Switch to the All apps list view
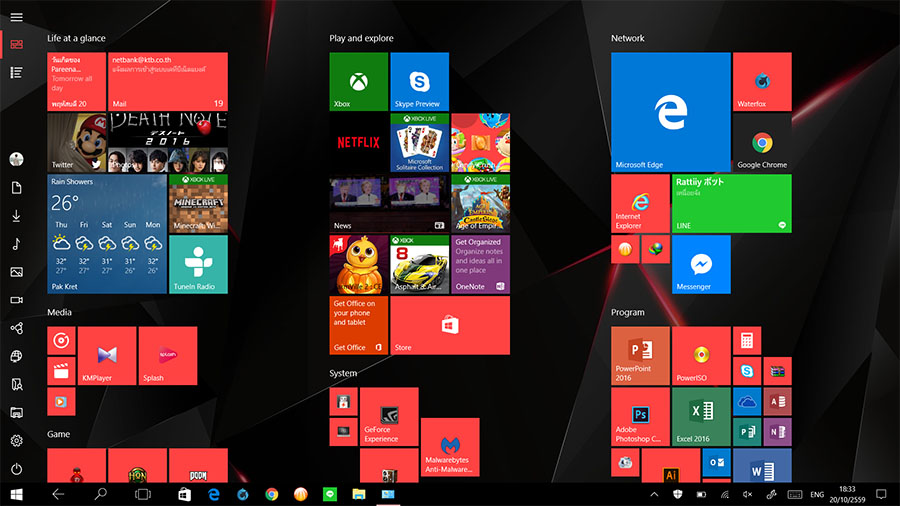900x506 pixels. coord(16,72)
